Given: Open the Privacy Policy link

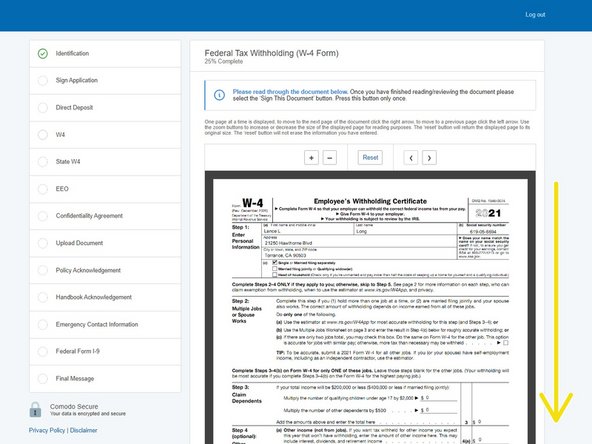Looking at the screenshot, I should [47, 430].
